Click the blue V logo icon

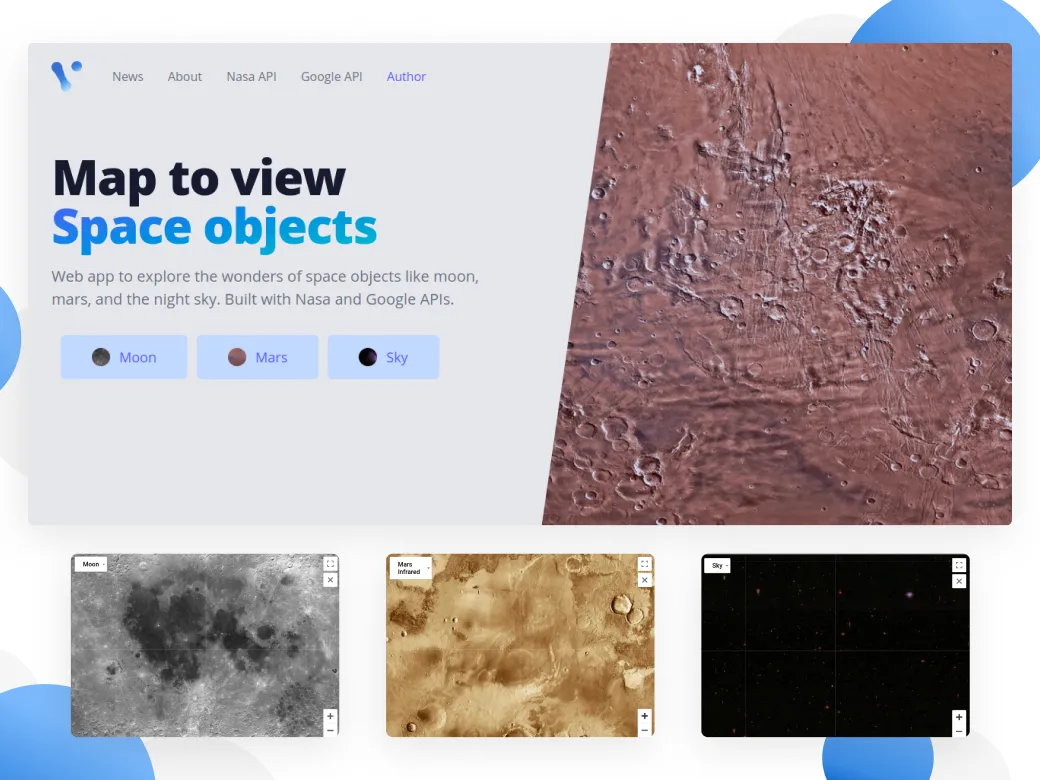(67, 76)
